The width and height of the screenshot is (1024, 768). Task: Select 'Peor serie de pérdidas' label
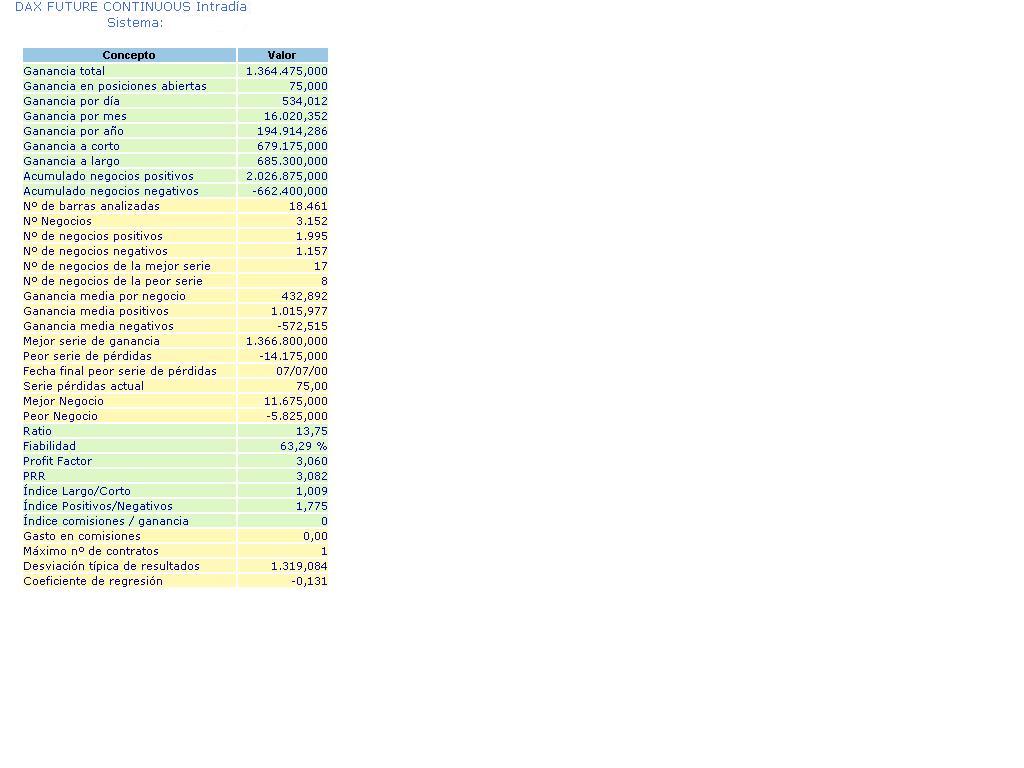[88, 357]
